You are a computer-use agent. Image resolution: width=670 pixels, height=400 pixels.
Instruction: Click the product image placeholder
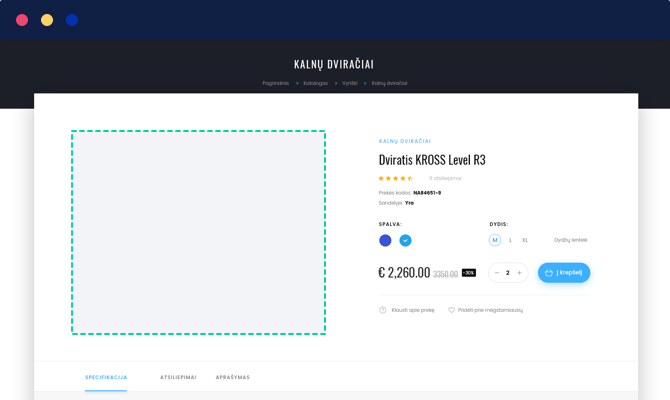[198, 232]
